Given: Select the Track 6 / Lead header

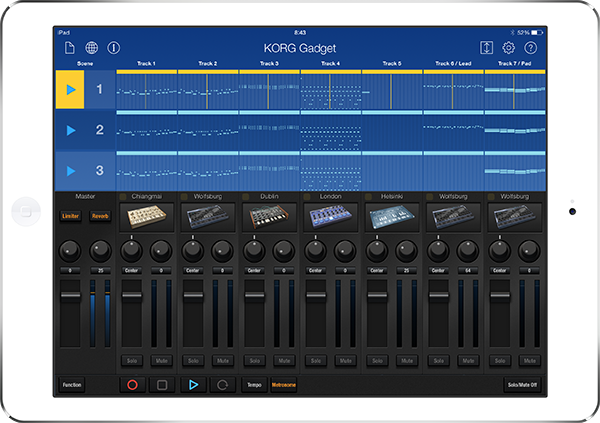Looking at the screenshot, I should 453,64.
